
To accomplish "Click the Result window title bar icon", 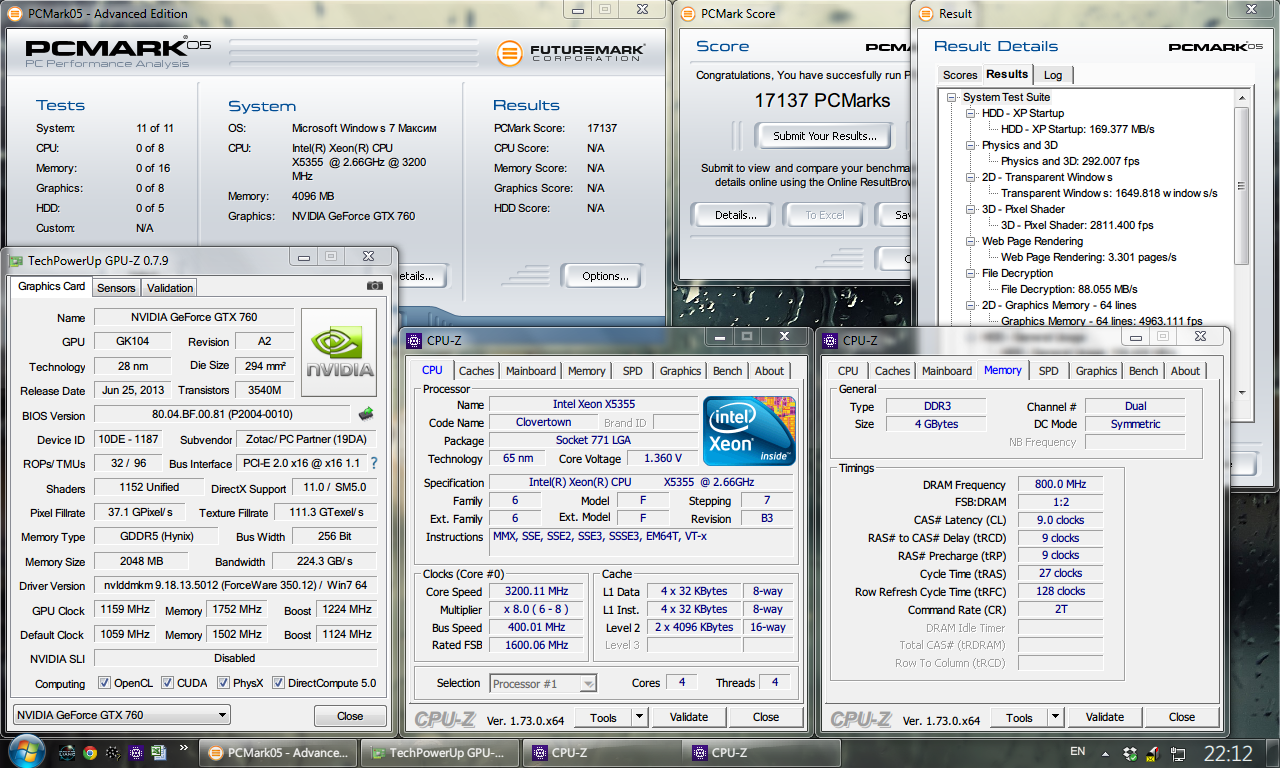I will point(927,14).
